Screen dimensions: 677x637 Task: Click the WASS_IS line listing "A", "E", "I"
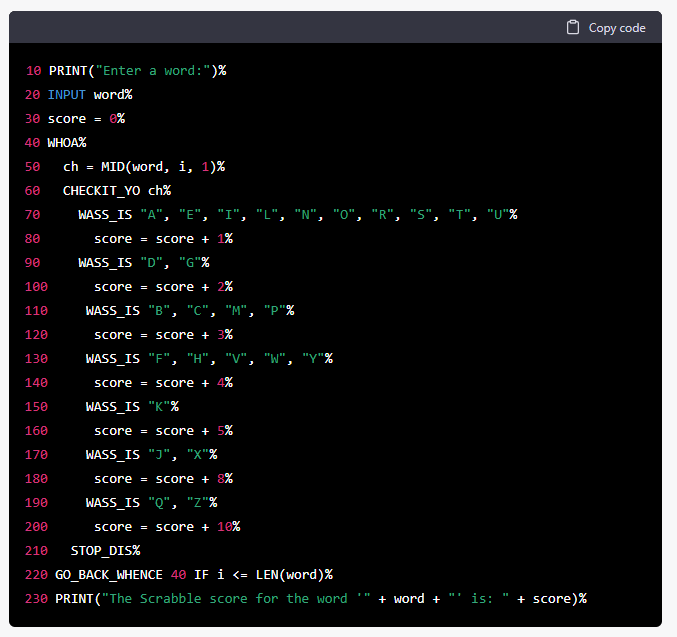click(298, 215)
